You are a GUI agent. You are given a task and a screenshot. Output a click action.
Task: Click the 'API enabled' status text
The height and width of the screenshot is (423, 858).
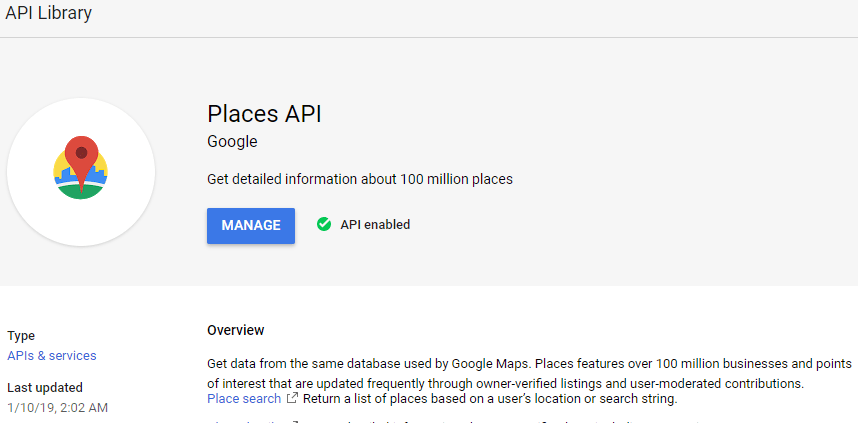(375, 225)
